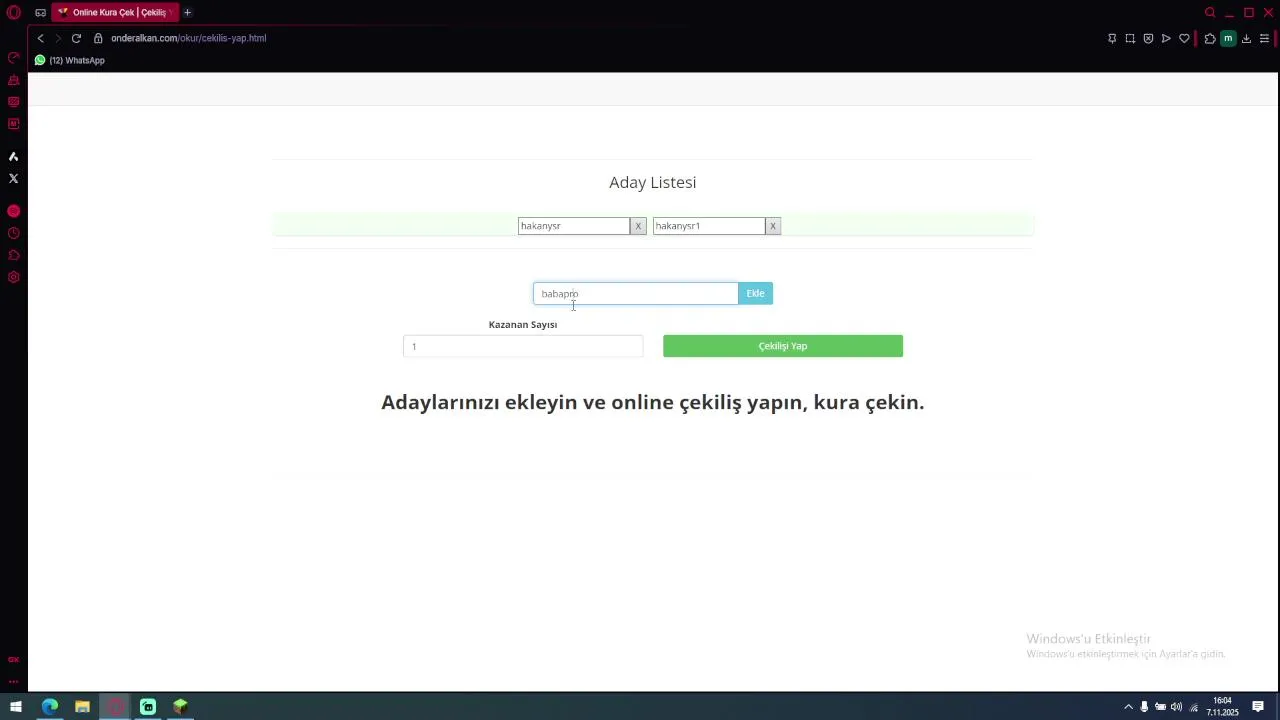Open the tab islands workspace icon
Image resolution: width=1280 pixels, height=720 pixels.
click(40, 13)
